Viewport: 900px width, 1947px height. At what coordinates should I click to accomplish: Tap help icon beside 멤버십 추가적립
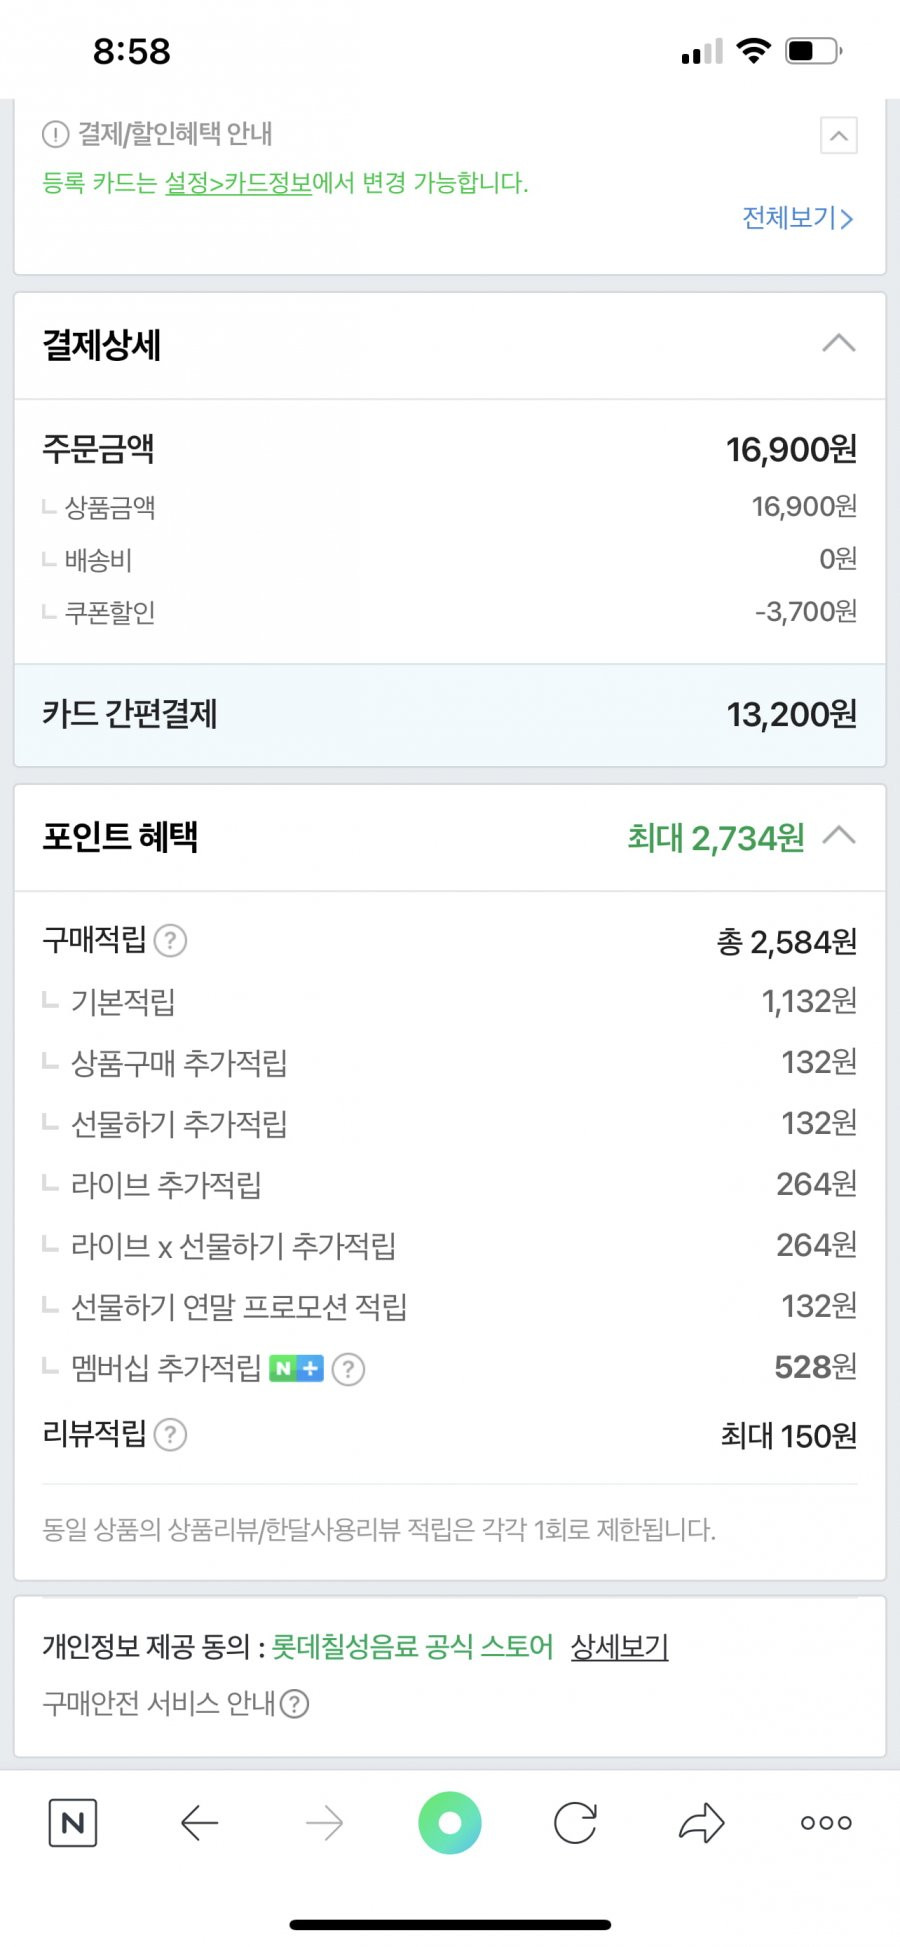pos(348,1368)
